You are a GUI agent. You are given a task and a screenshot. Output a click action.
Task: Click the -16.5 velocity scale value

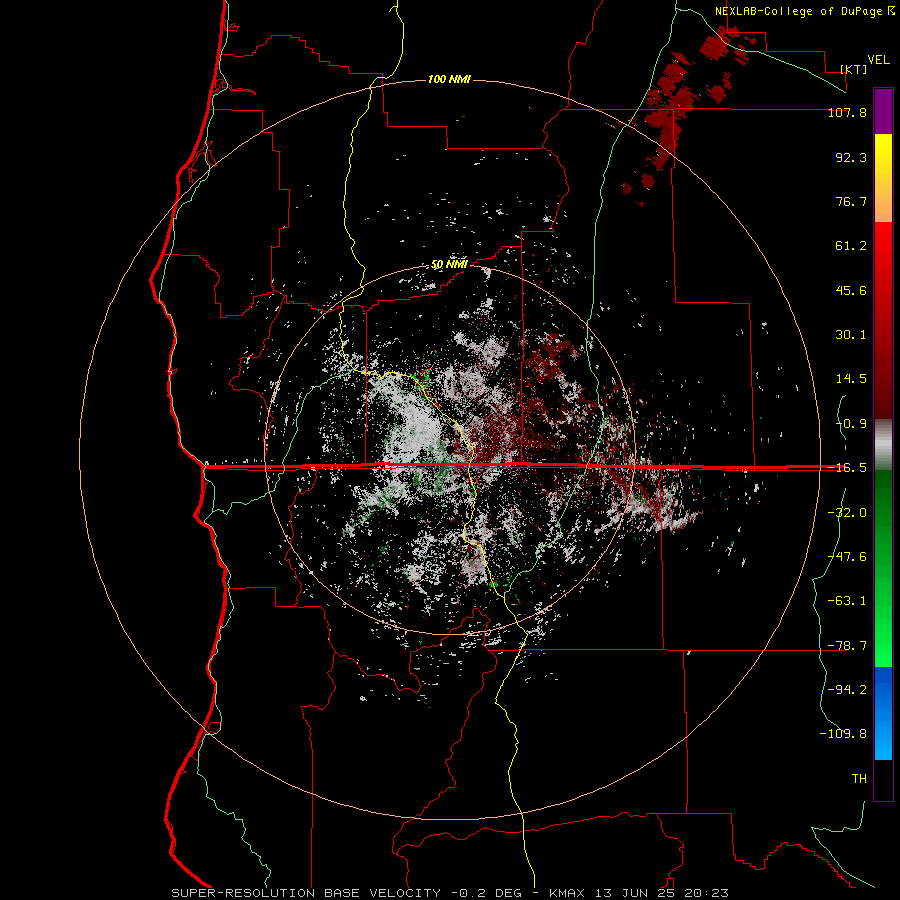pyautogui.click(x=847, y=468)
